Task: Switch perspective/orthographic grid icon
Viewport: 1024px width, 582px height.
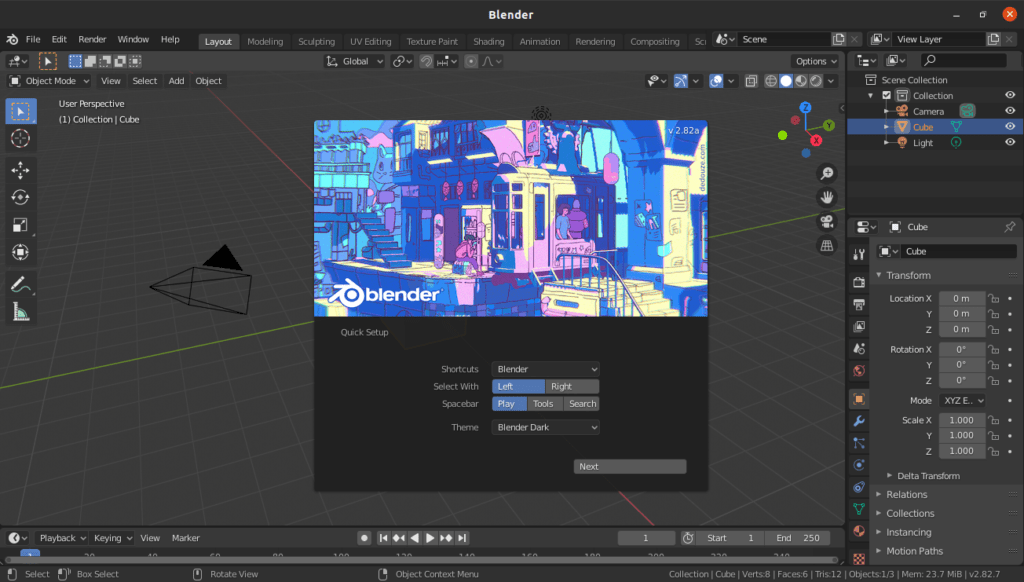Action: (x=827, y=246)
